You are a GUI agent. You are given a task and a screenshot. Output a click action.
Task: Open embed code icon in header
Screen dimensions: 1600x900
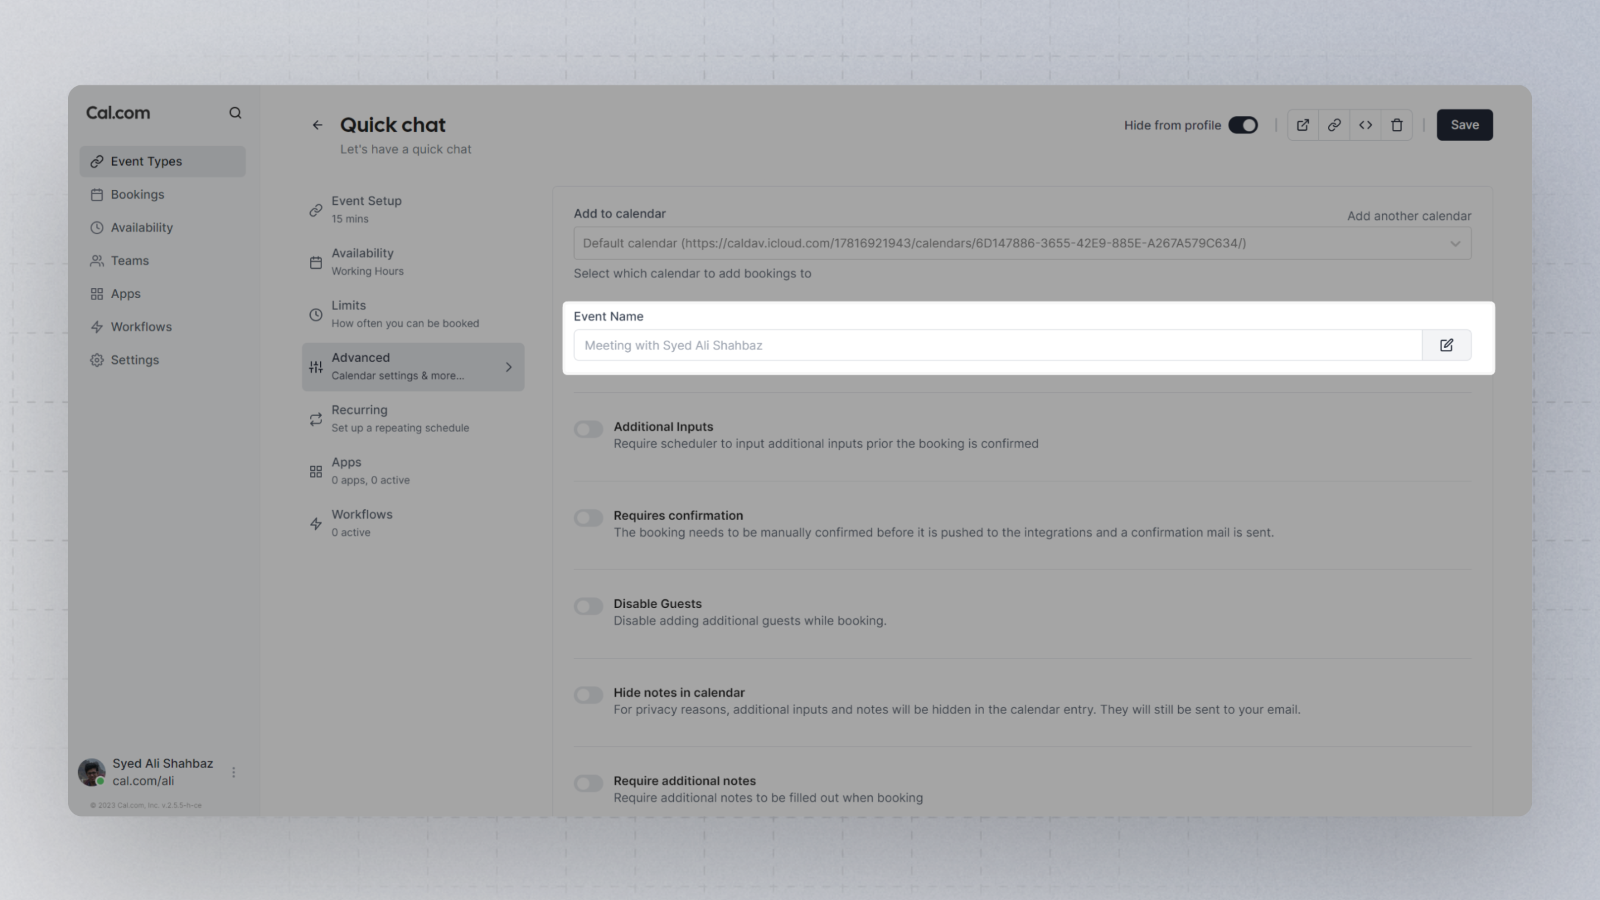click(1365, 125)
